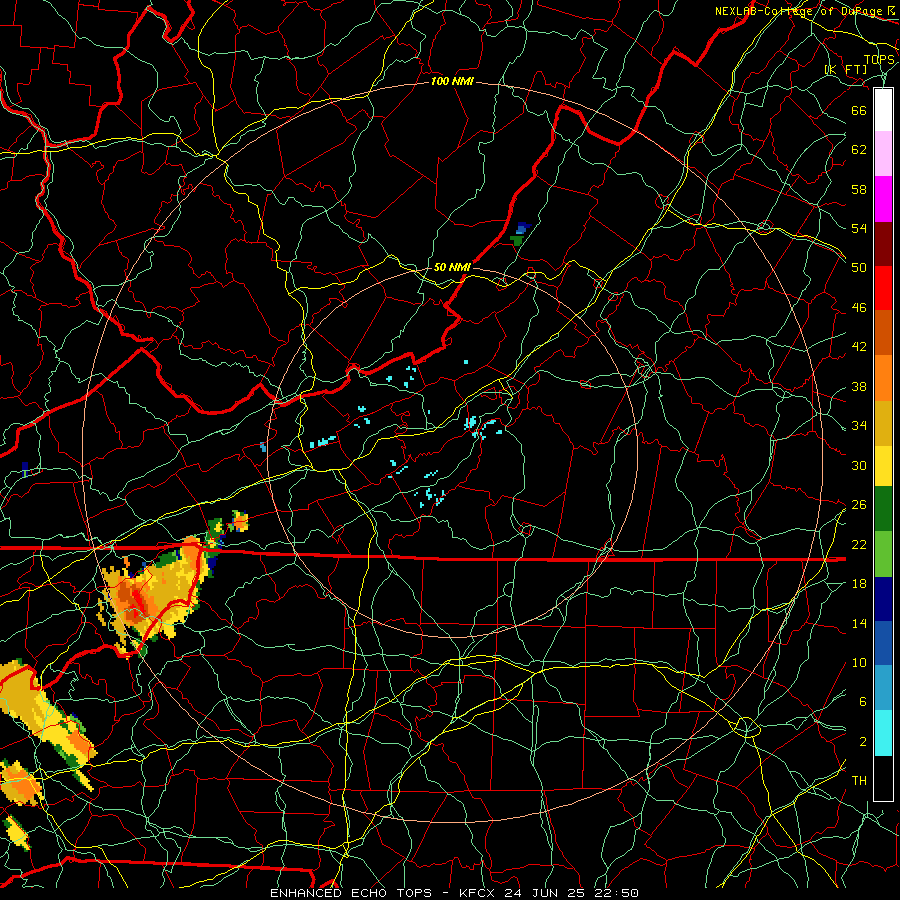Pick the yellow swatch in the color scale
900x900 pixels.
(x=883, y=466)
